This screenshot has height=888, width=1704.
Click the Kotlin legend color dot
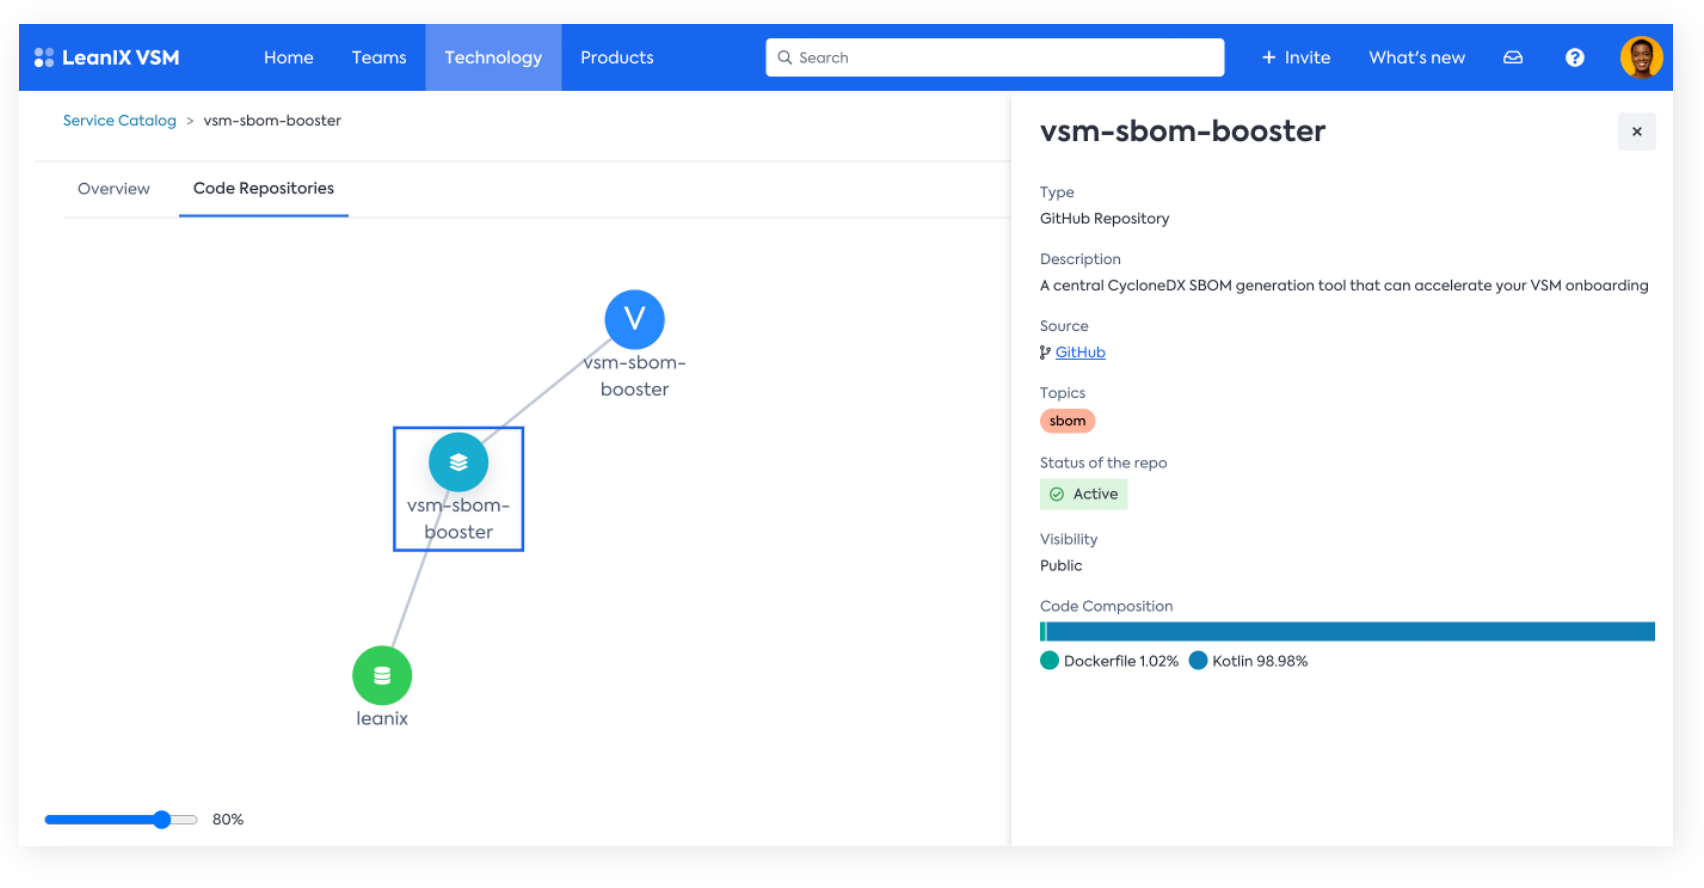tap(1198, 661)
